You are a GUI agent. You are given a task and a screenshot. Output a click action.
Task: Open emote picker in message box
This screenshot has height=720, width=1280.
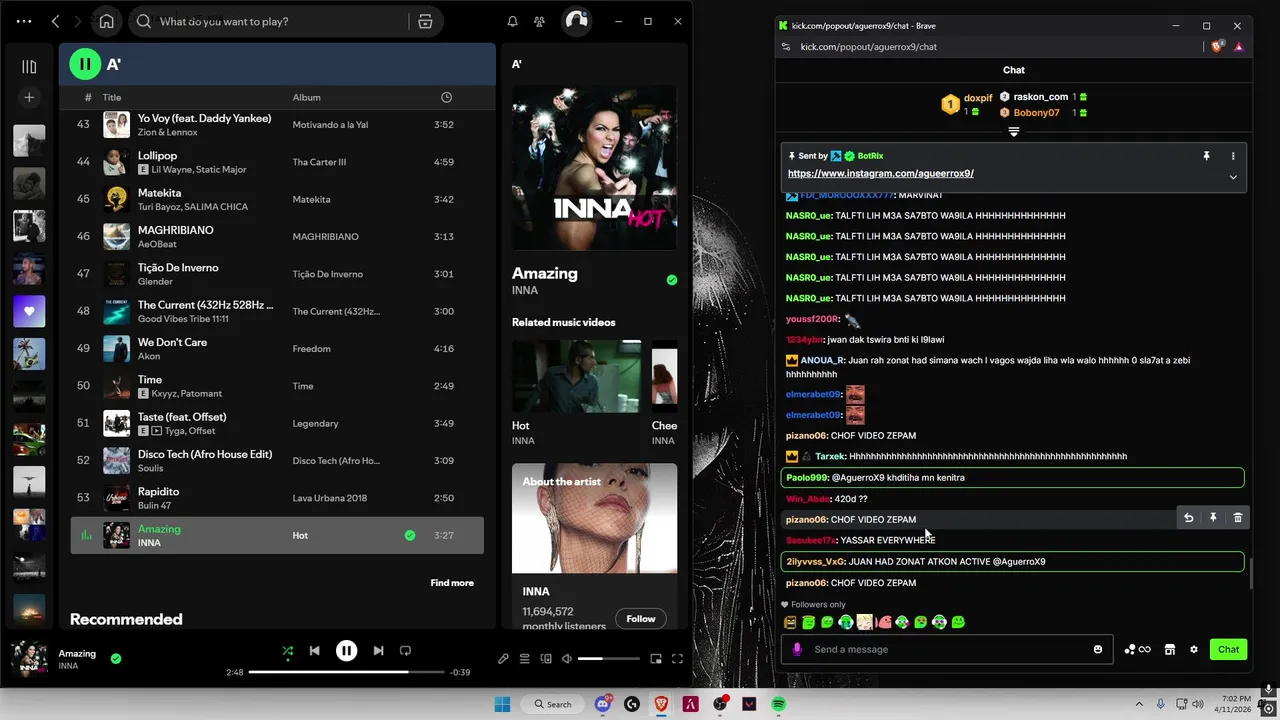[1098, 649]
